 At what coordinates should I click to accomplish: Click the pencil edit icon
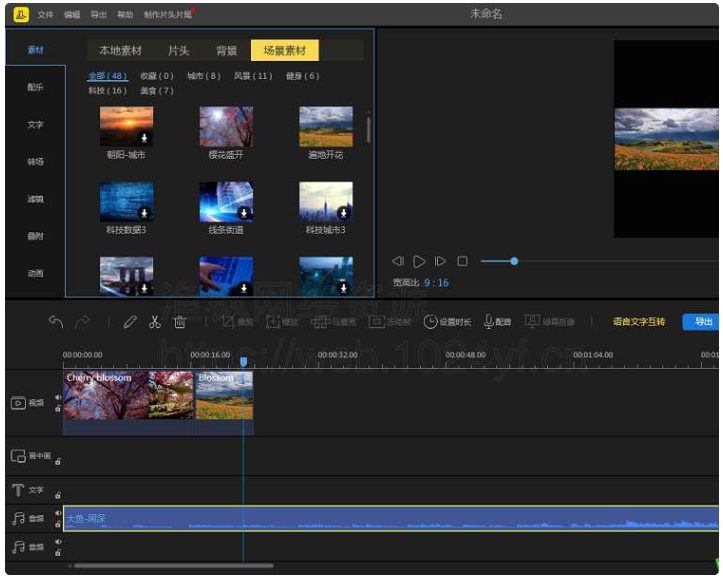click(x=129, y=322)
